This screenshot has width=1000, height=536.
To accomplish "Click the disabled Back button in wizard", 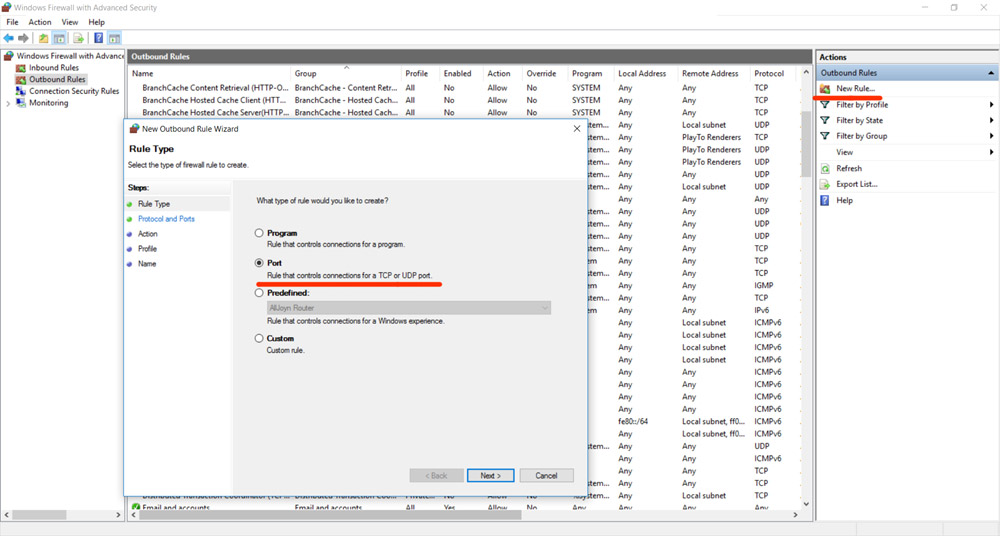I will click(x=436, y=475).
